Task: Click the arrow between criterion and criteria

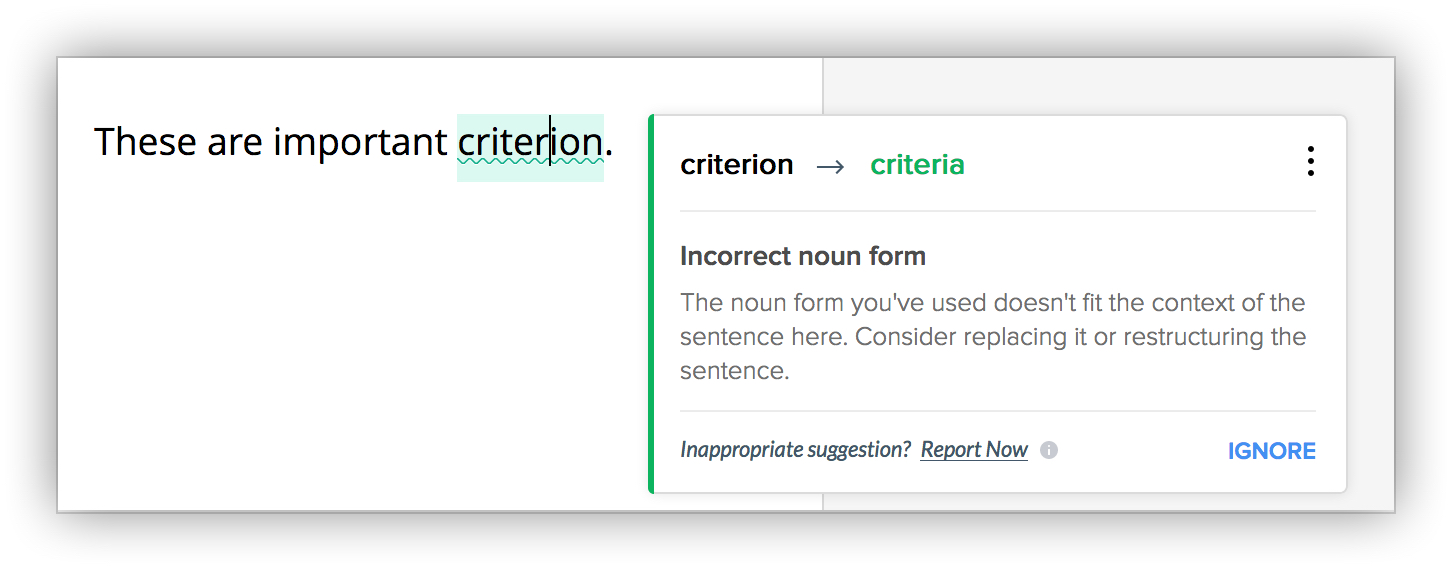Action: tap(831, 166)
